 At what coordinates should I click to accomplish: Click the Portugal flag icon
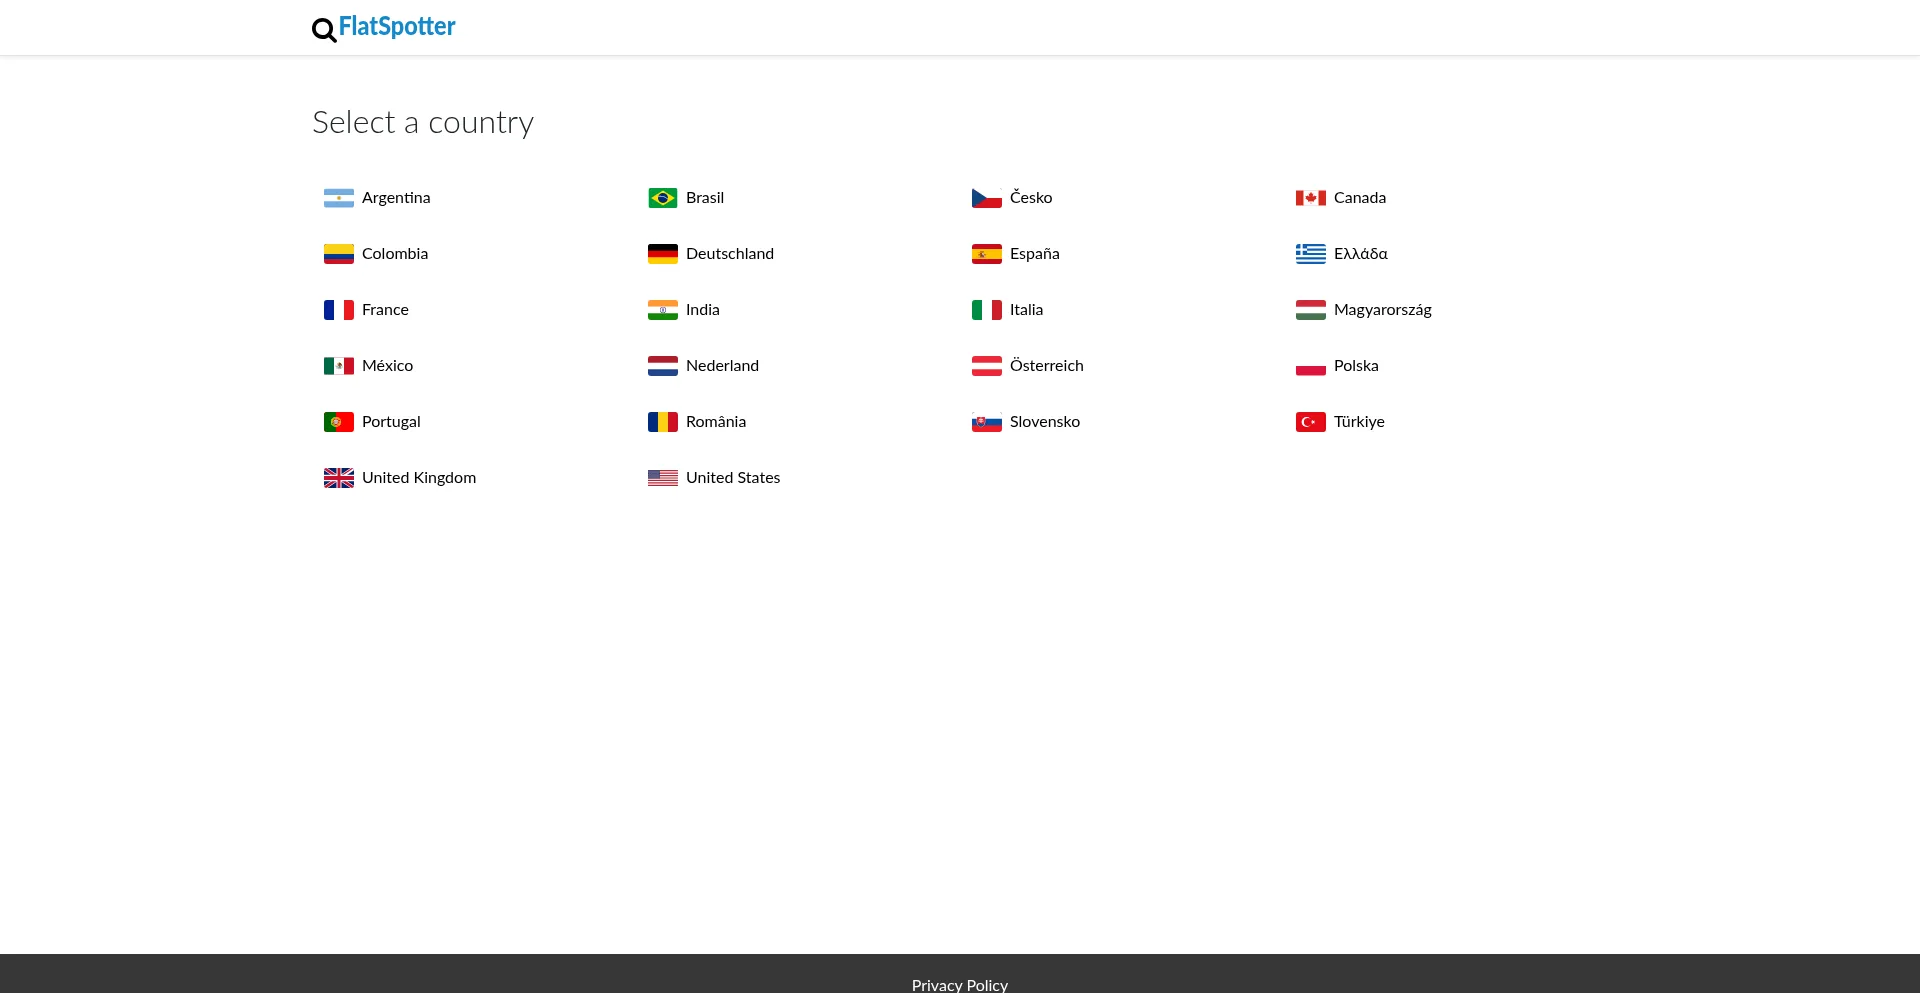(x=338, y=422)
